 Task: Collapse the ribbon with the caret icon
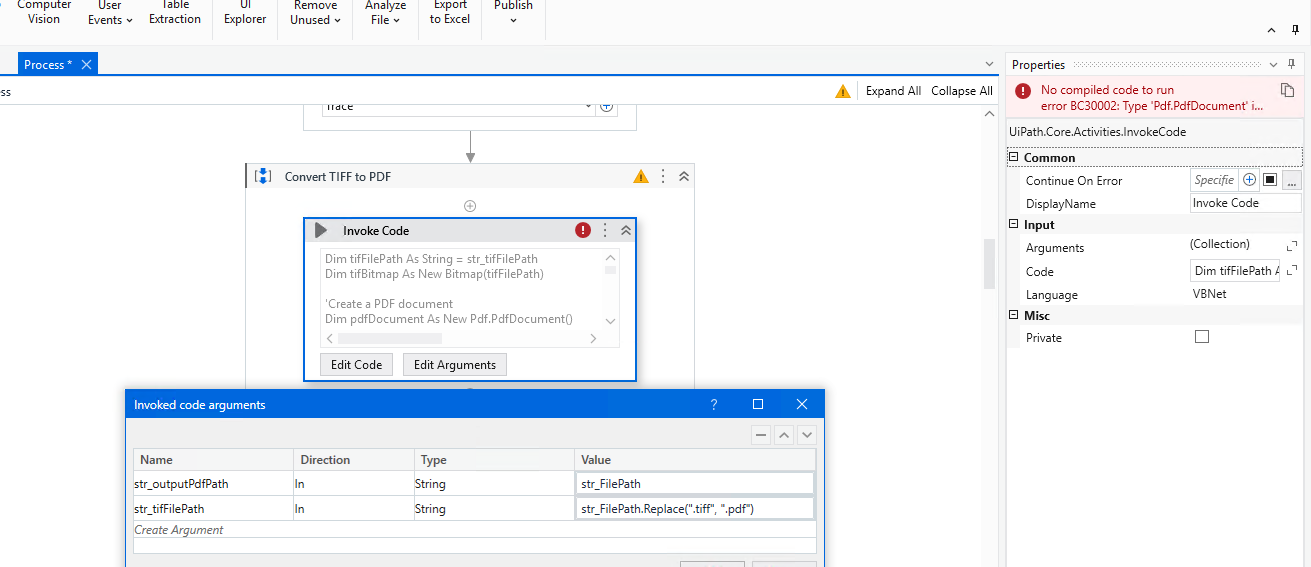(1271, 31)
